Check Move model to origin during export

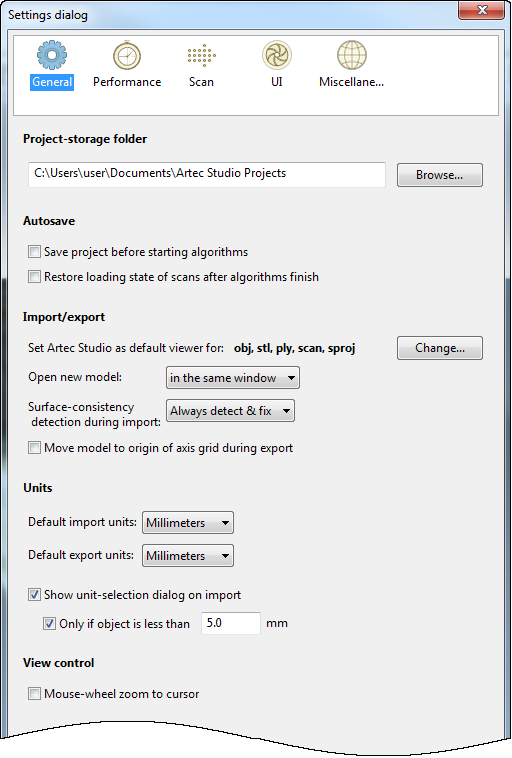(x=34, y=448)
